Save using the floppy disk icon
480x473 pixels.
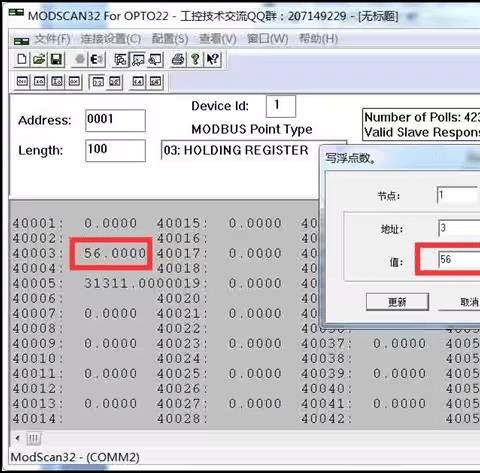coord(56,60)
